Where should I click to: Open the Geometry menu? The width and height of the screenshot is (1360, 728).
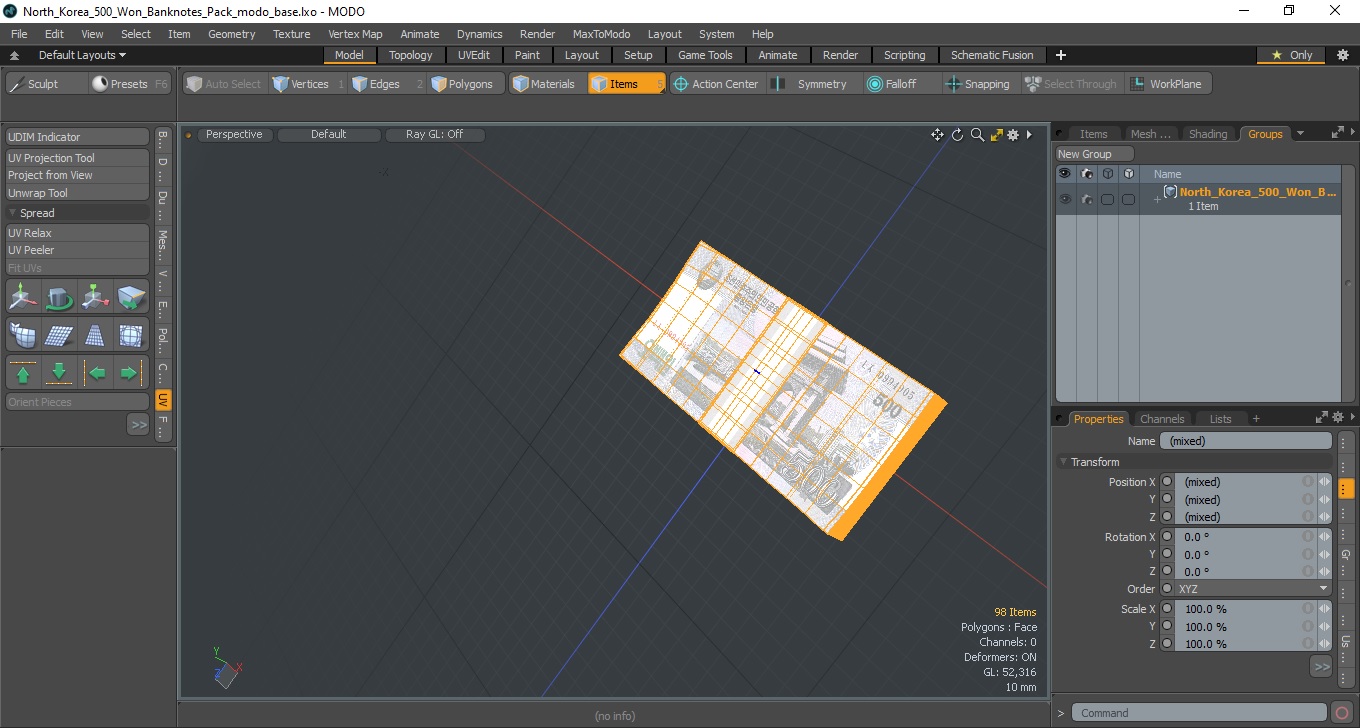231,34
